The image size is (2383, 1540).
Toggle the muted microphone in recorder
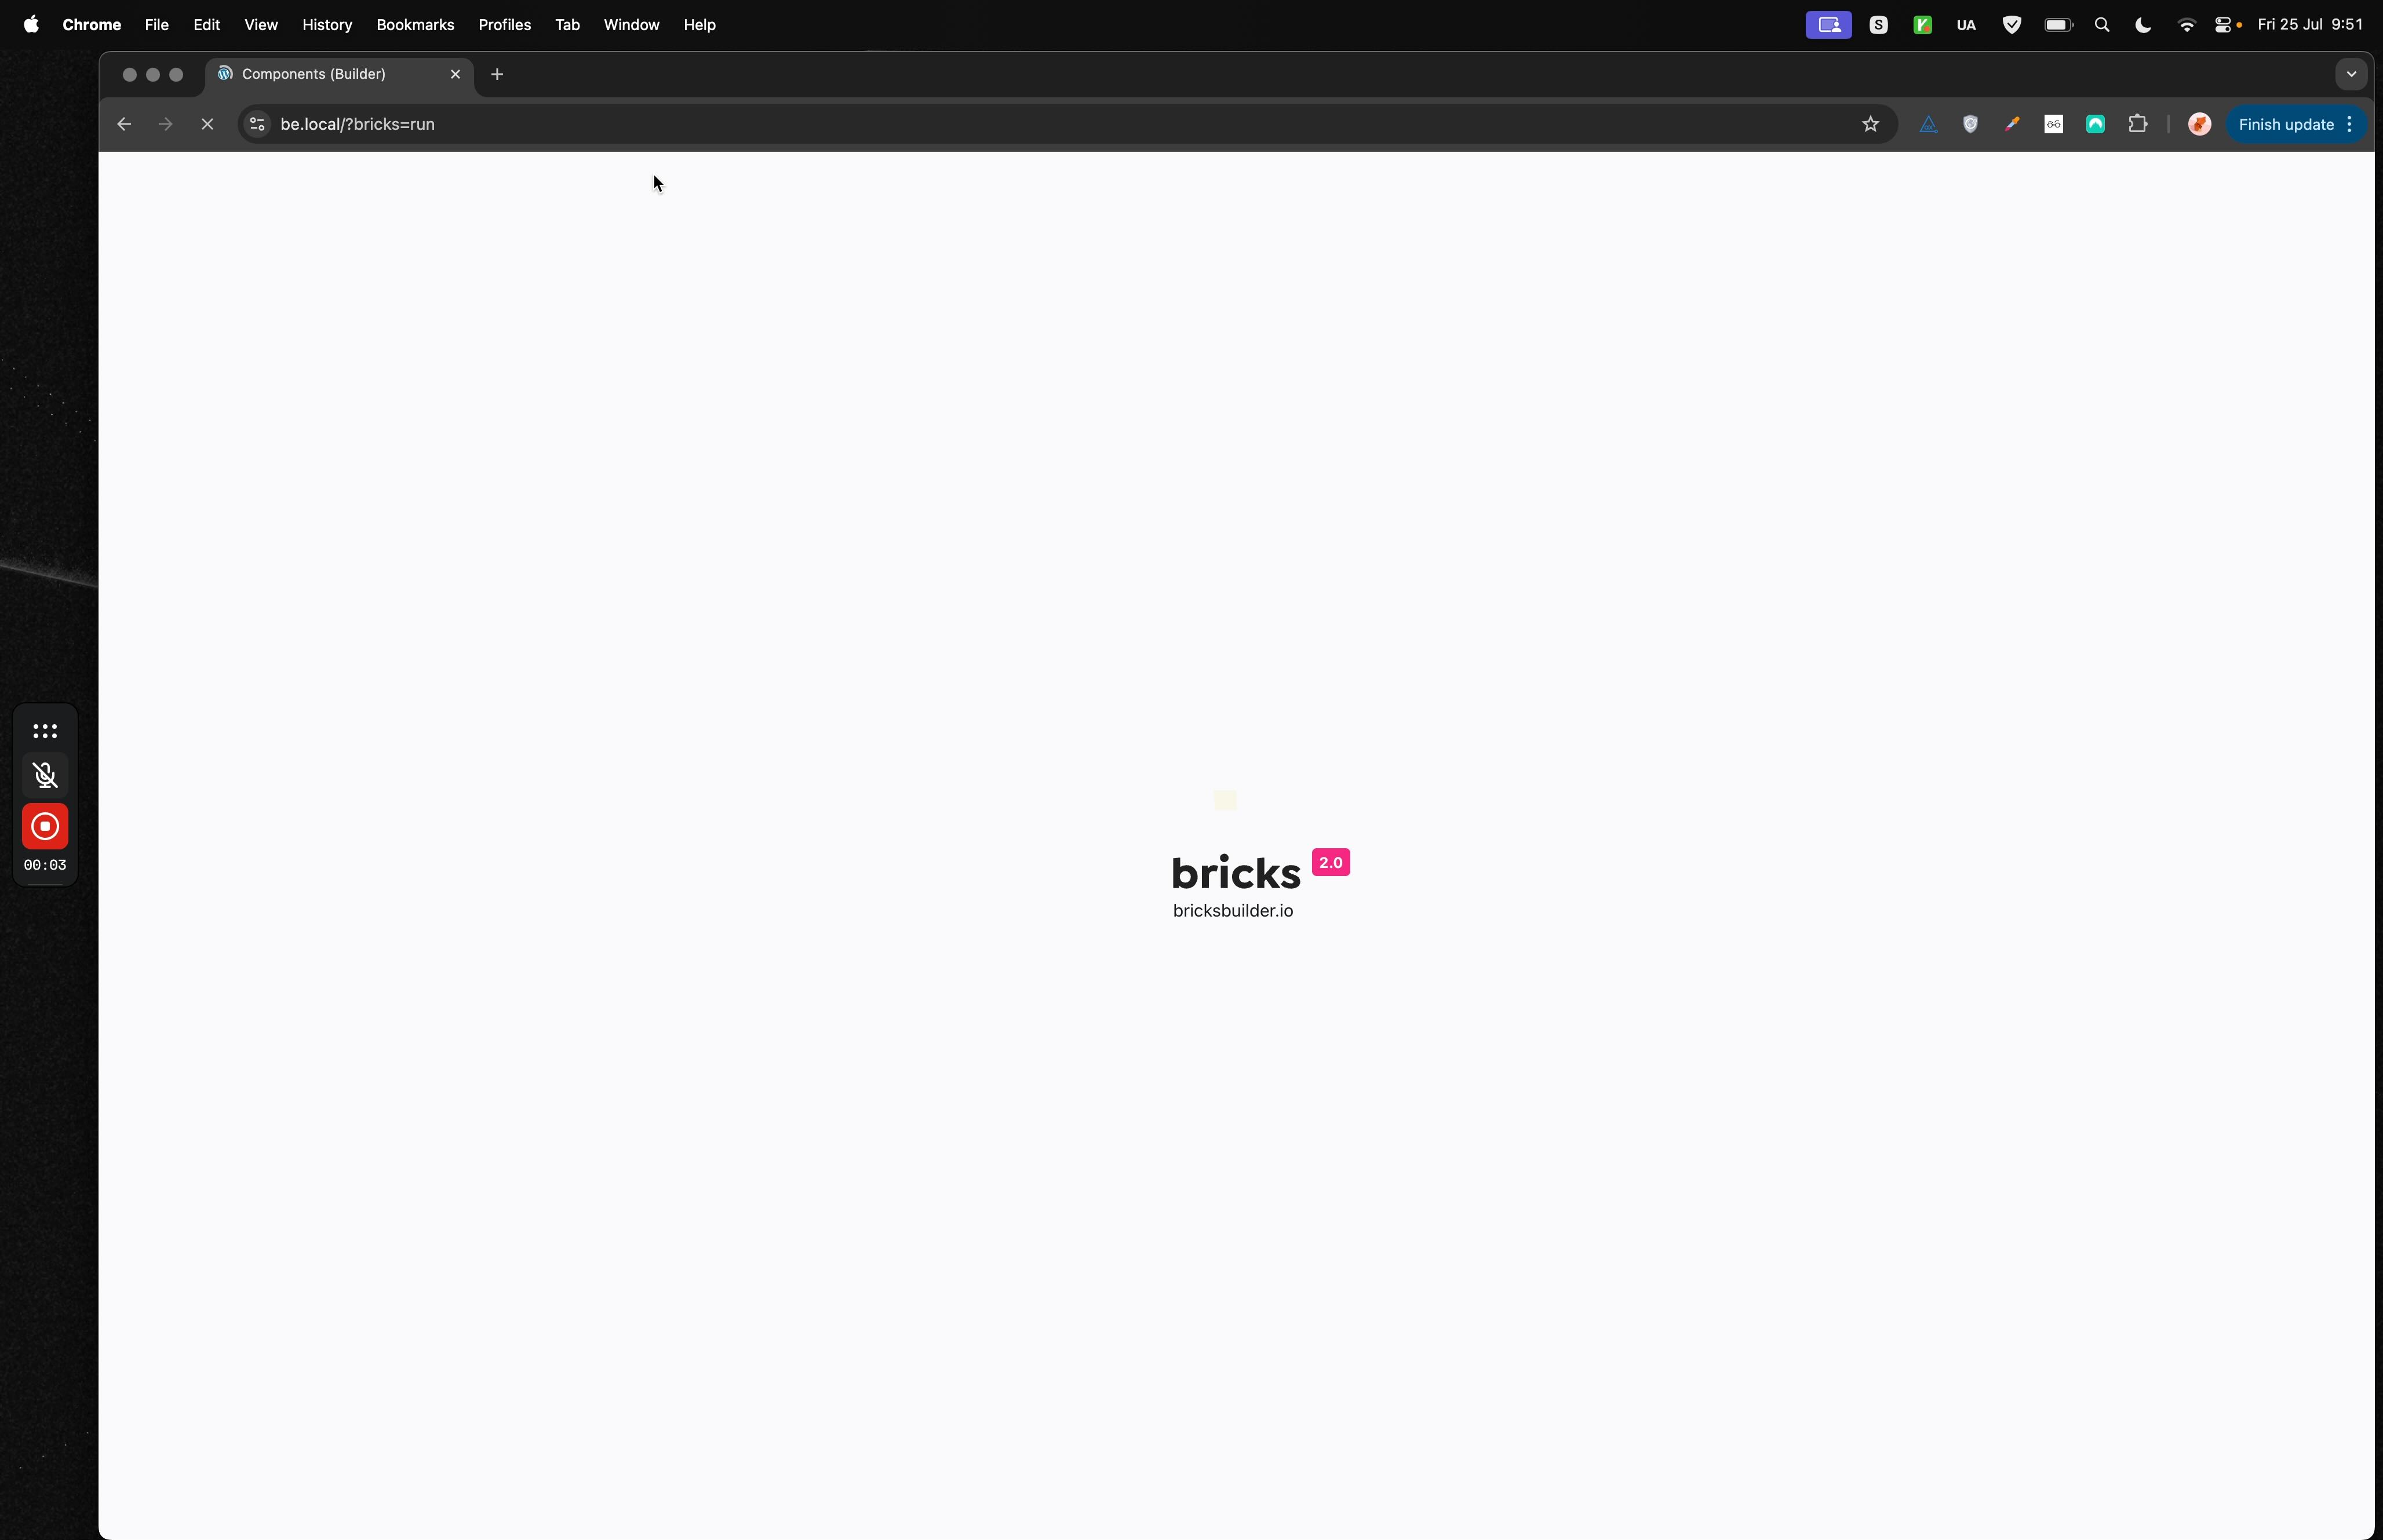pos(45,775)
